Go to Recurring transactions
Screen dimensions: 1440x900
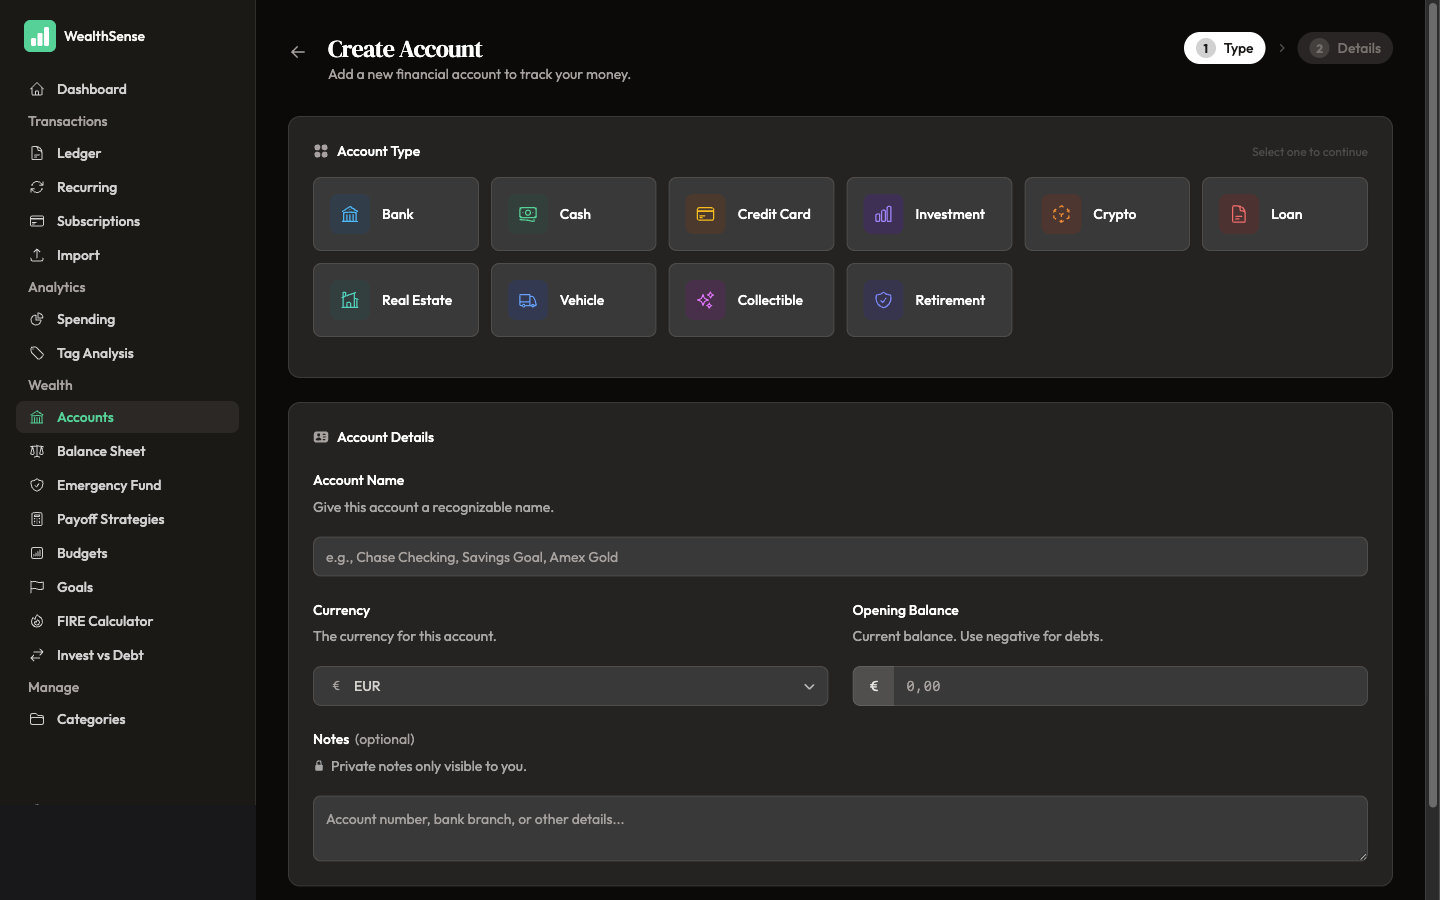pos(127,187)
